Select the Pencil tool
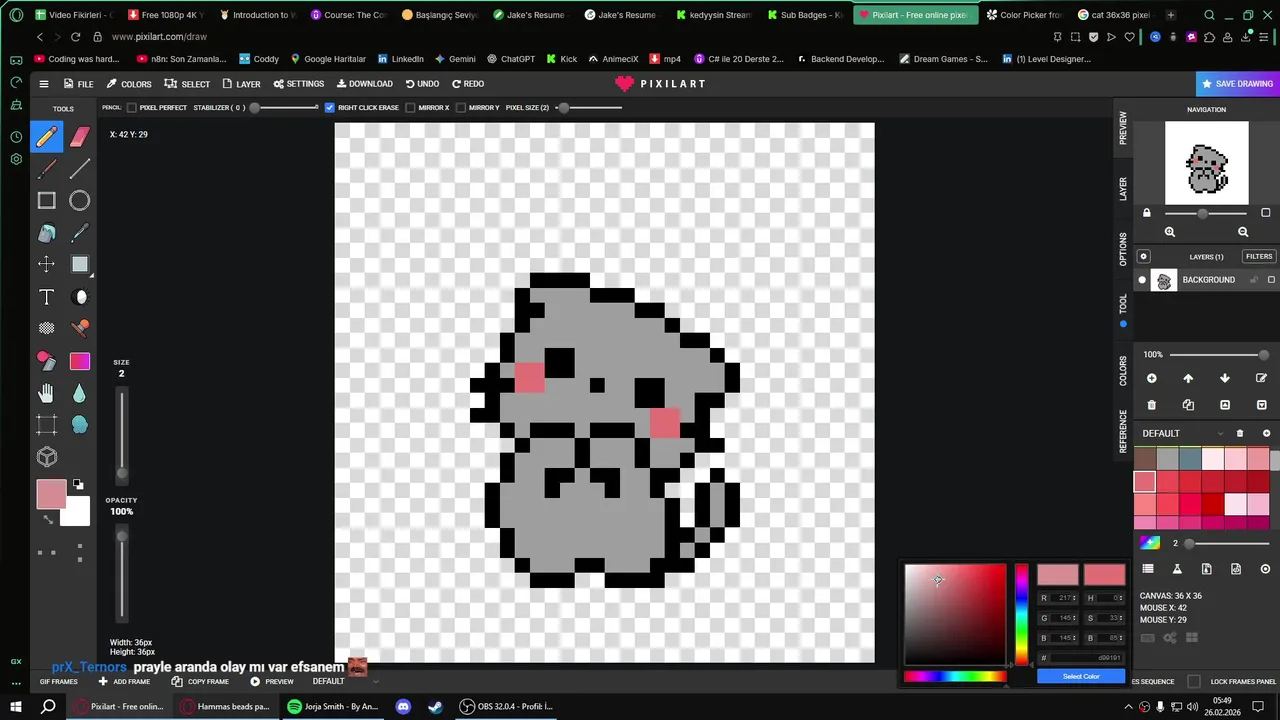 (46, 137)
